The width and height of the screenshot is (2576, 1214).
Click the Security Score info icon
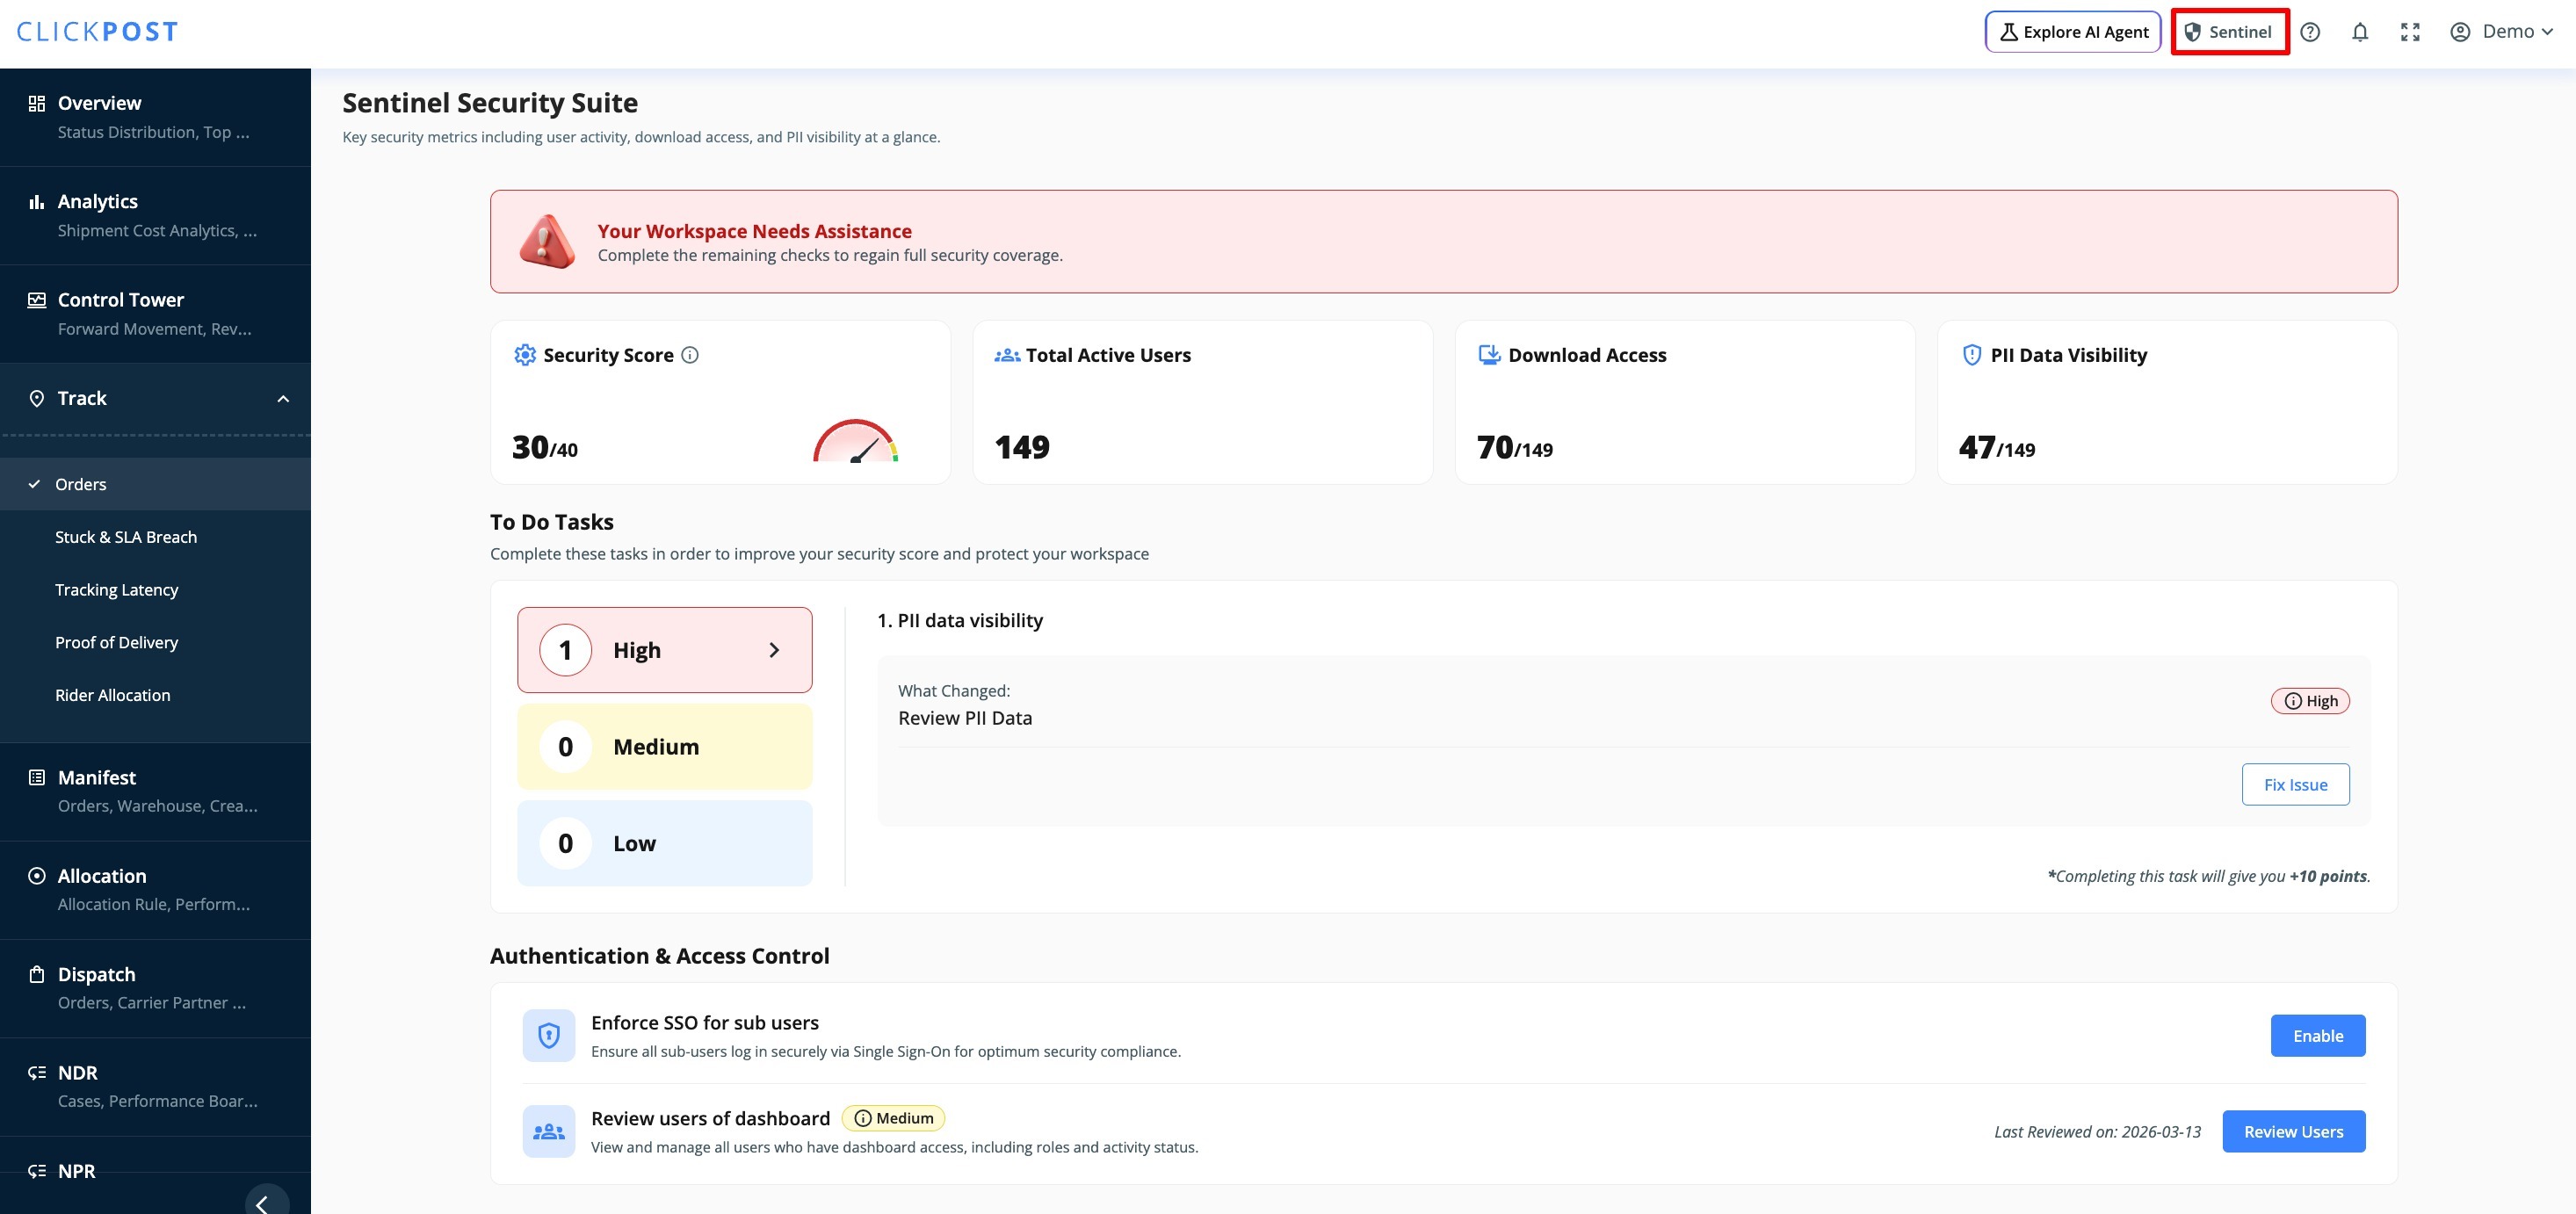(690, 355)
